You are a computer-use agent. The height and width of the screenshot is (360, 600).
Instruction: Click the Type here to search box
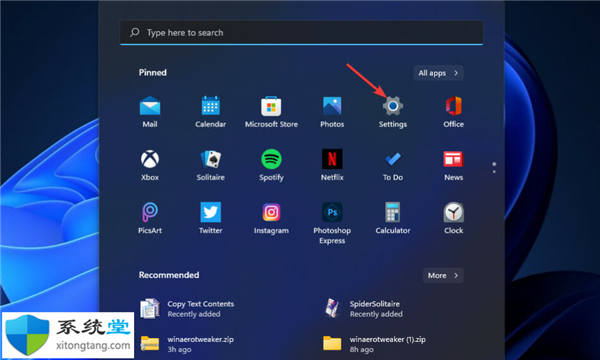[302, 33]
